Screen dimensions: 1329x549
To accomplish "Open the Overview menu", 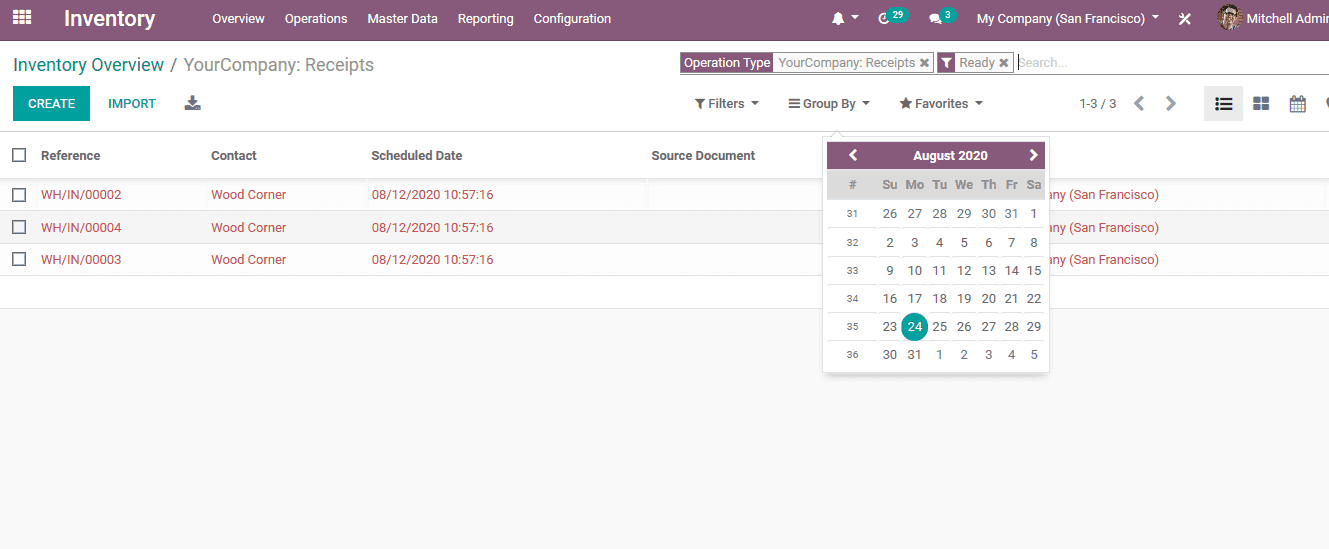I will [x=238, y=19].
